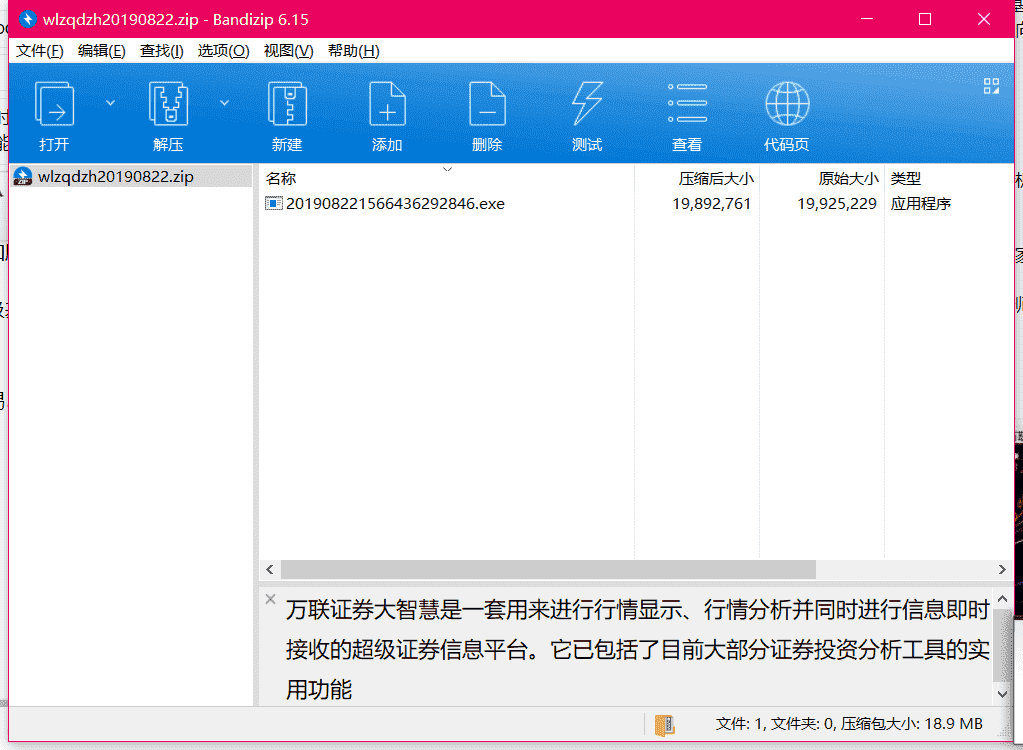Open the 编辑(E) menu
1023x750 pixels.
(102, 51)
